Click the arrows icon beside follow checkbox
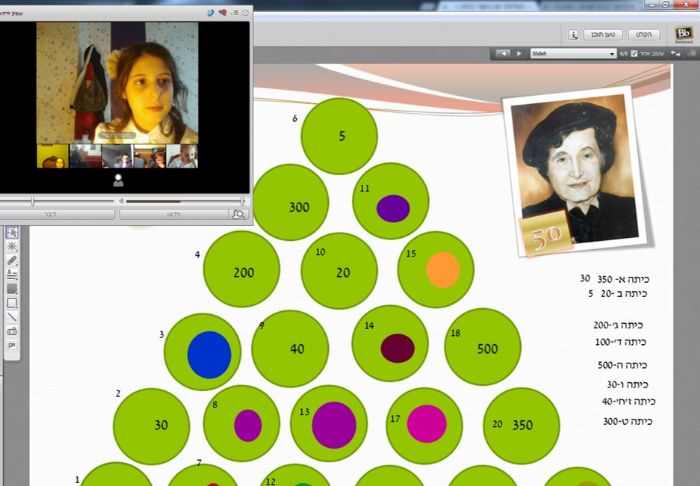700x486 pixels. [x=675, y=54]
